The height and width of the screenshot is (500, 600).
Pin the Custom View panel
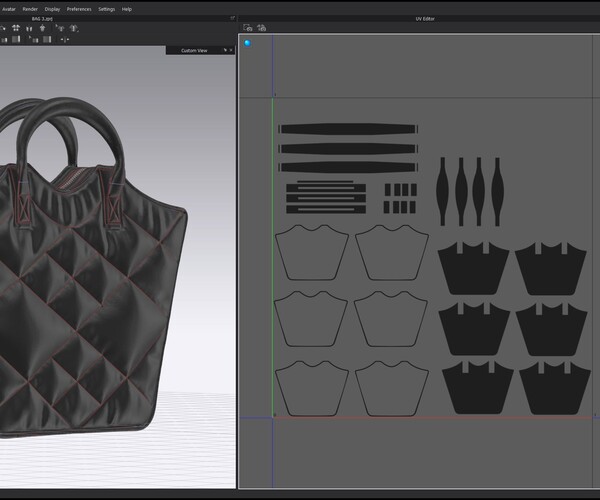(225, 50)
